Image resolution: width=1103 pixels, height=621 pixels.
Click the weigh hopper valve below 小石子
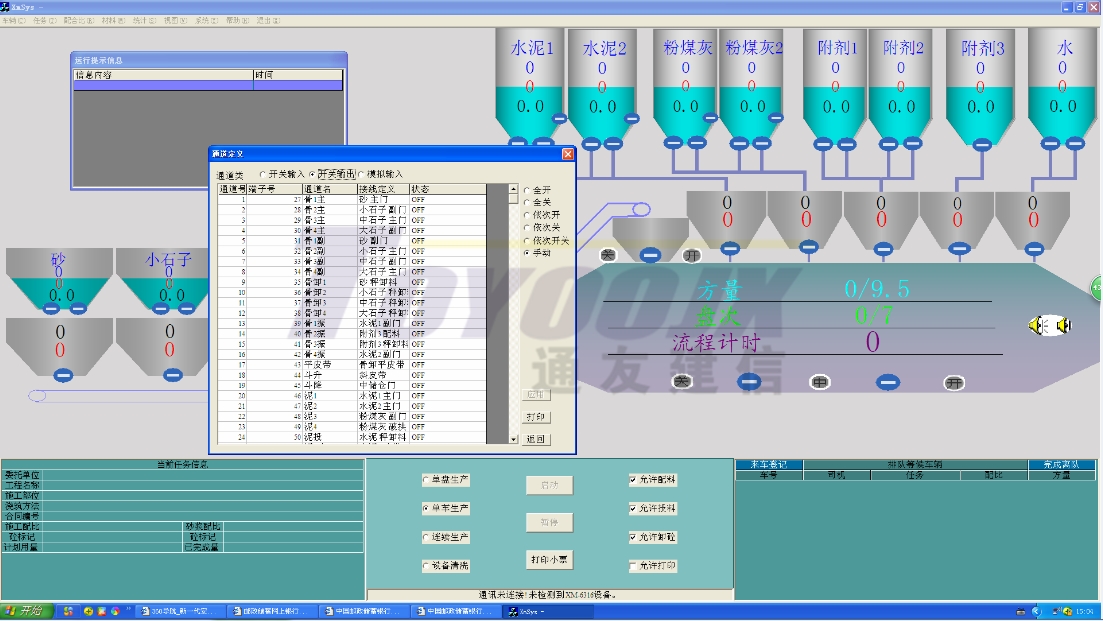pyautogui.click(x=173, y=376)
